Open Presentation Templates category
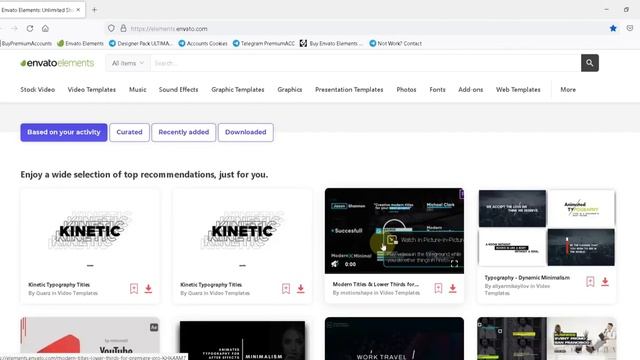Screen dimensions: 640x360 point(349,89)
